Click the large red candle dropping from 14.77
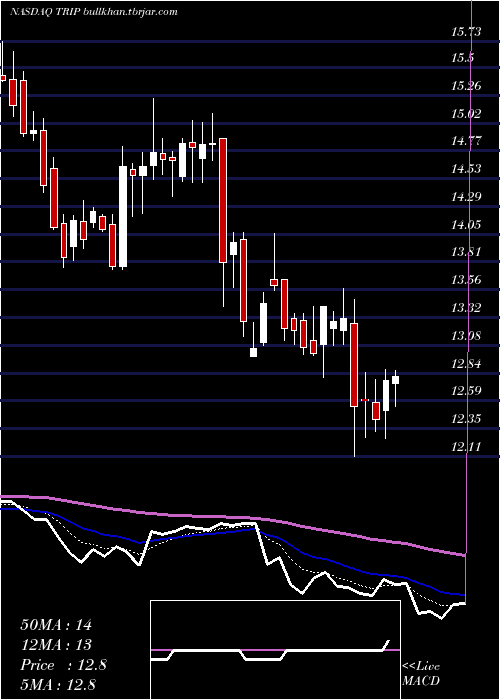Viewport: 500px width, 700px height. point(223,200)
